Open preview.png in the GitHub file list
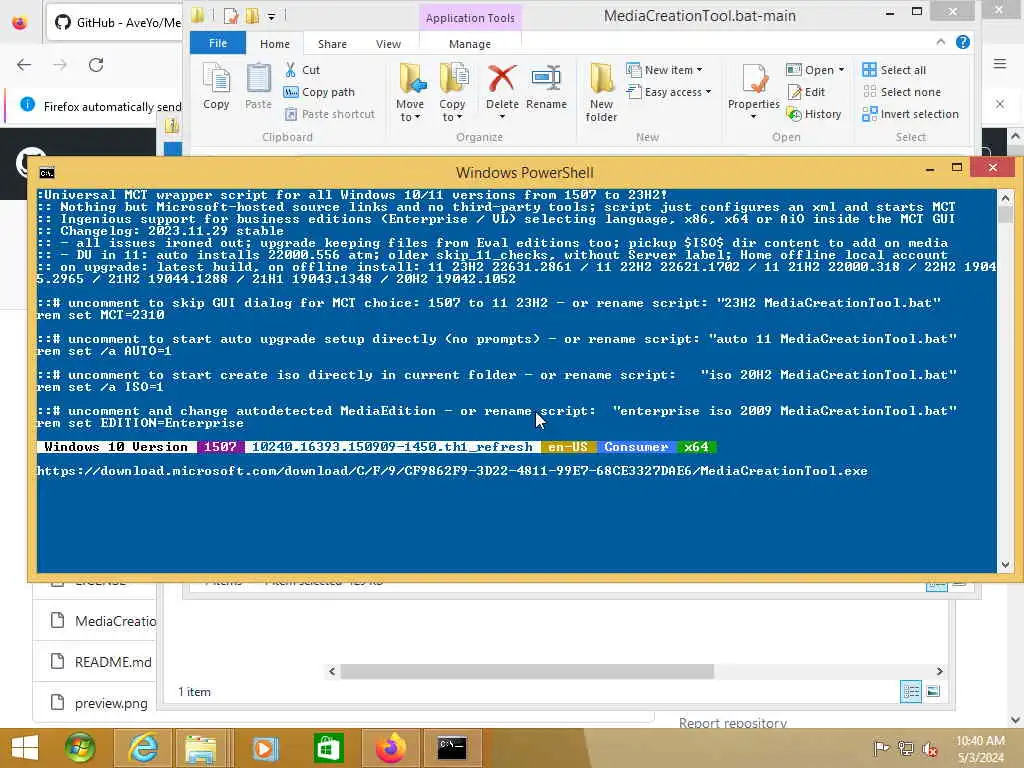The width and height of the screenshot is (1024, 768). click(x=111, y=703)
